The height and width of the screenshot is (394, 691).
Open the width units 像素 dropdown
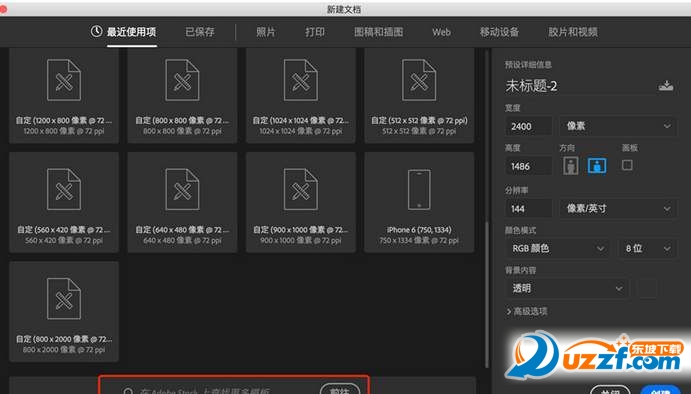pos(618,126)
